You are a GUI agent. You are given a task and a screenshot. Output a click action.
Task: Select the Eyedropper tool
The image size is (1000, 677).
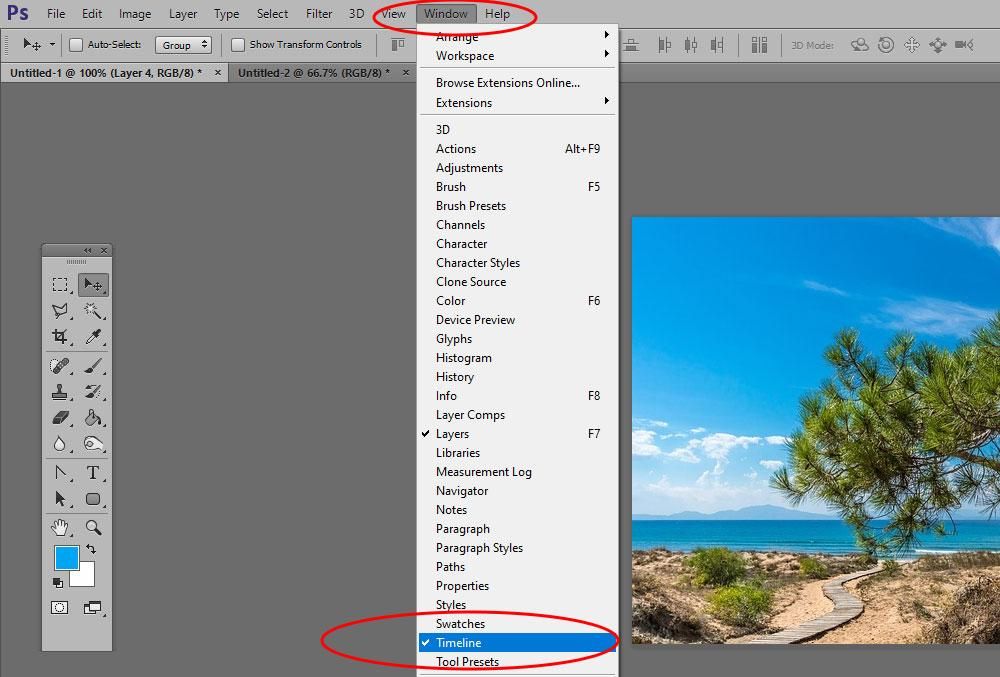pyautogui.click(x=93, y=337)
